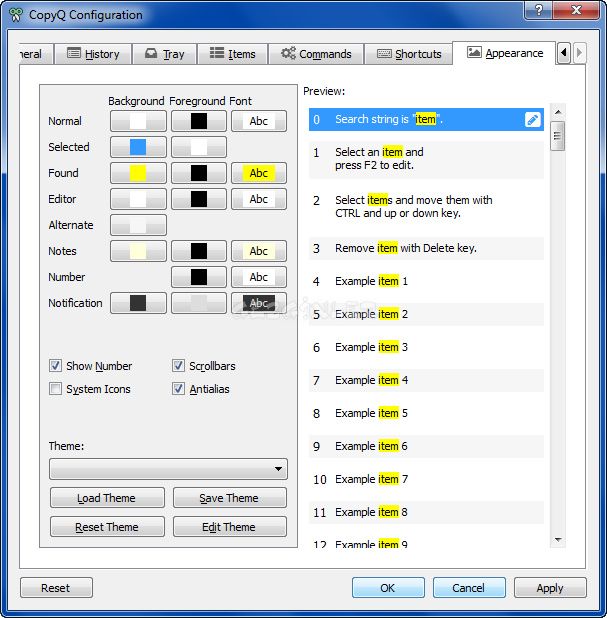Open the Notes font Abc button
The width and height of the screenshot is (607, 618).
259,251
